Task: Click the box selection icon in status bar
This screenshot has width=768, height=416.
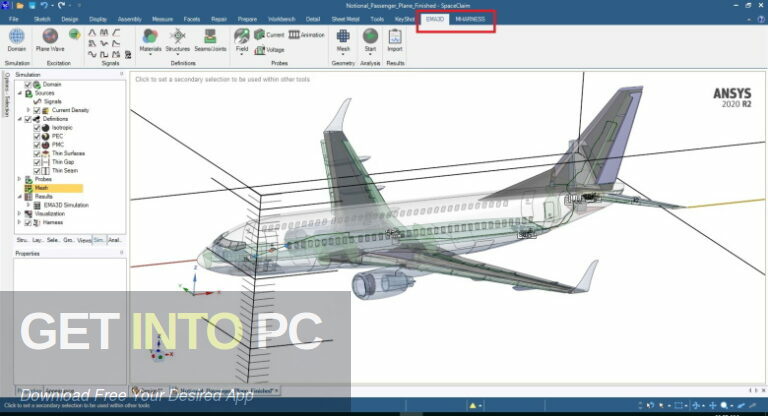Action: (x=678, y=405)
